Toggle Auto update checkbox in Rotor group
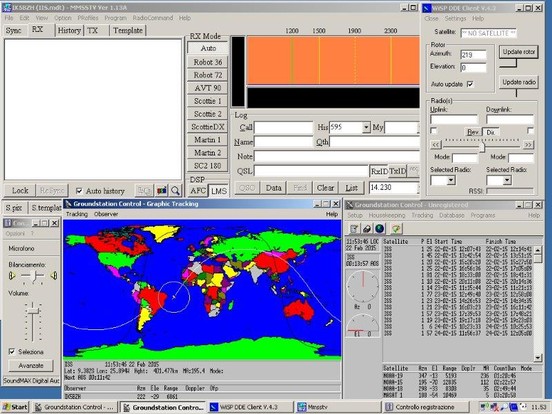Image resolution: width=552 pixels, height=414 pixels. click(470, 84)
